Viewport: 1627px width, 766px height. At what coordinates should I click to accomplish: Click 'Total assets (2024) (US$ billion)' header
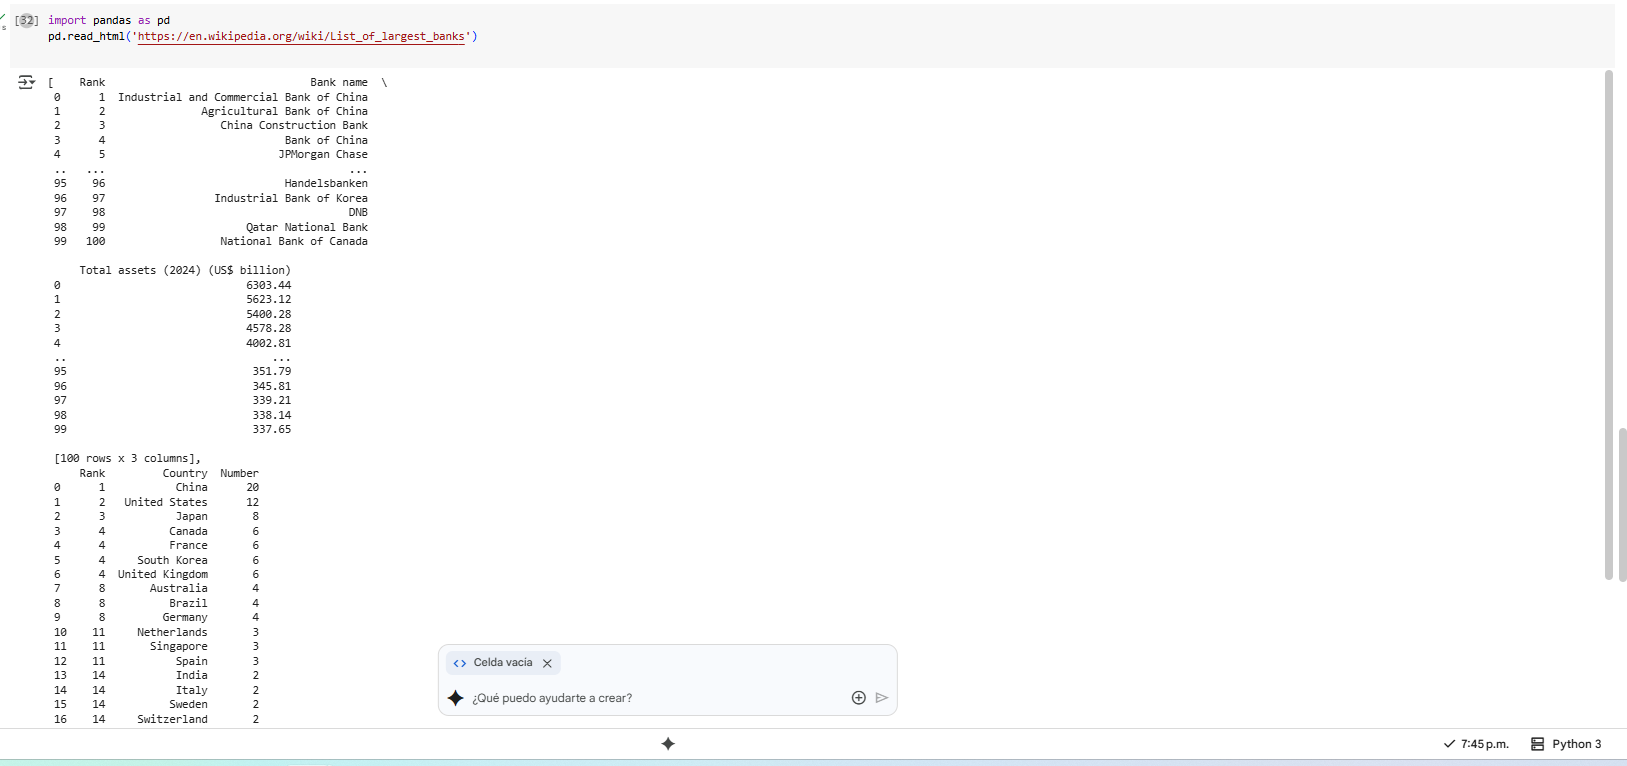[x=185, y=270]
